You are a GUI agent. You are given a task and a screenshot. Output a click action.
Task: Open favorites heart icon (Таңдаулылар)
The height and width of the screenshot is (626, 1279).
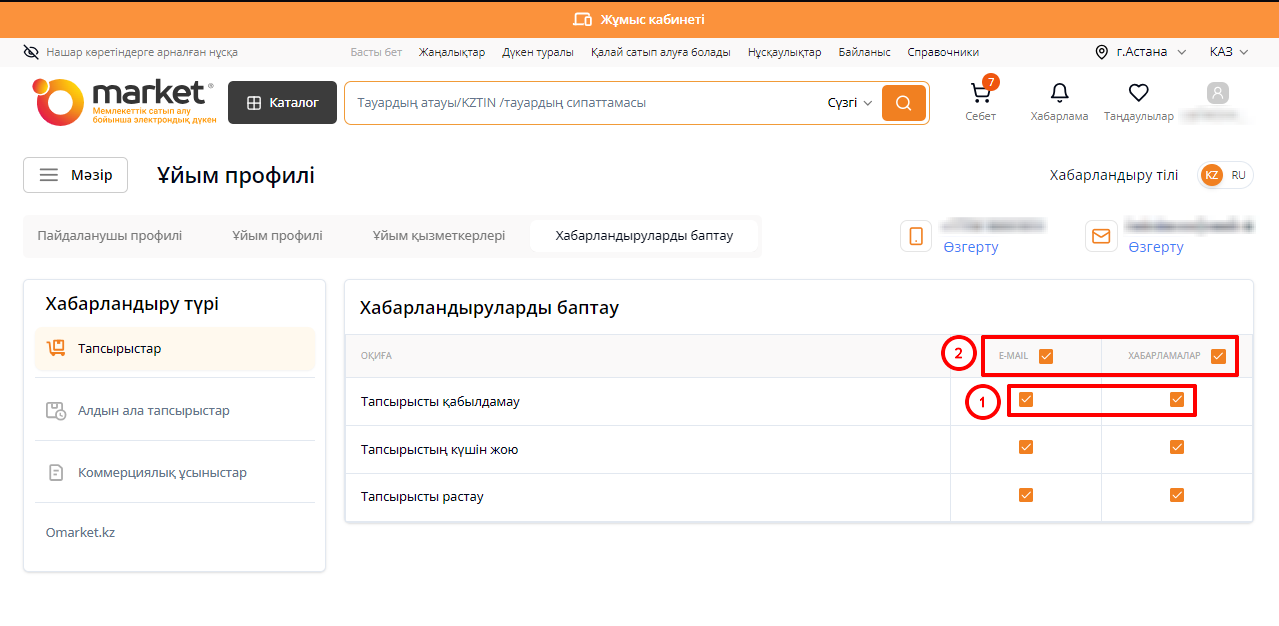tap(1138, 94)
